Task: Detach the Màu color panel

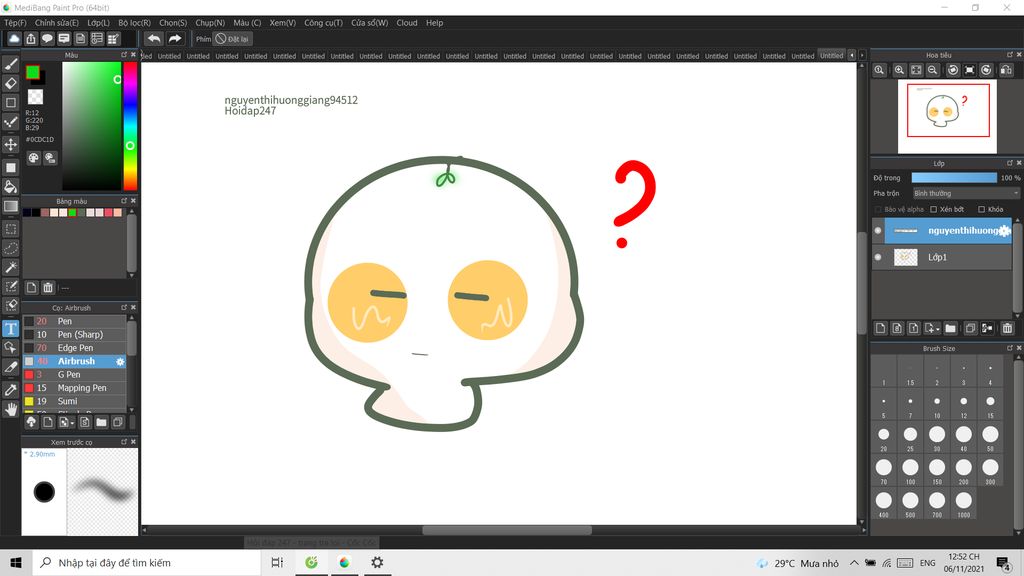Action: coord(124,55)
